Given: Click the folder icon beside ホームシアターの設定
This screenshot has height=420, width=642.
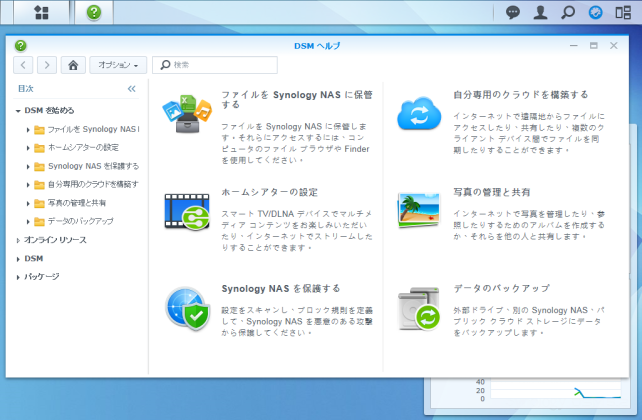Looking at the screenshot, I should [39, 148].
